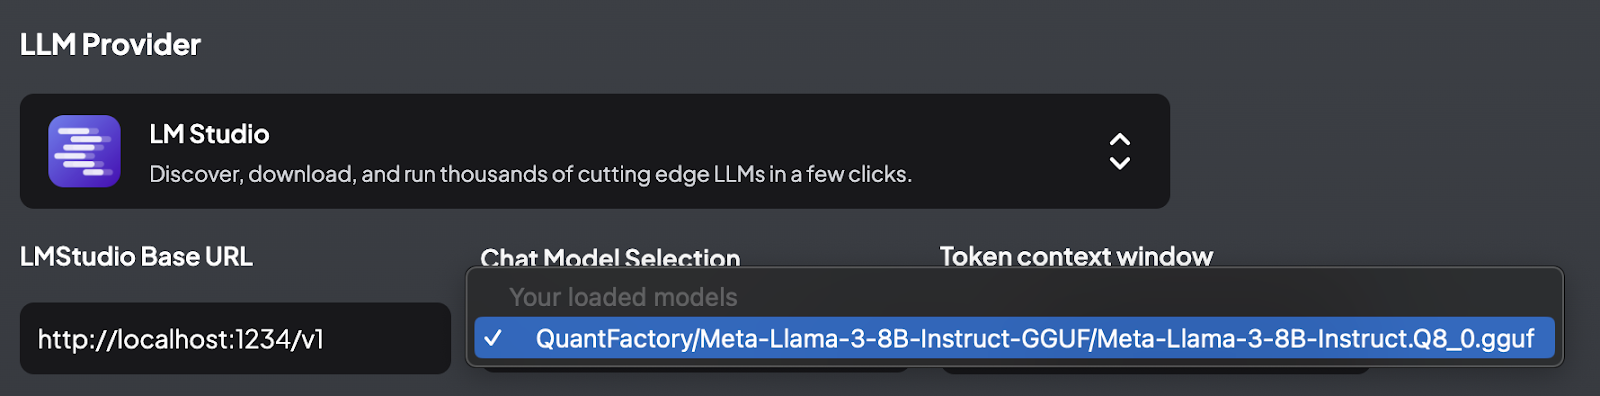Click the up-down chevron icon on provider card

[1120, 151]
